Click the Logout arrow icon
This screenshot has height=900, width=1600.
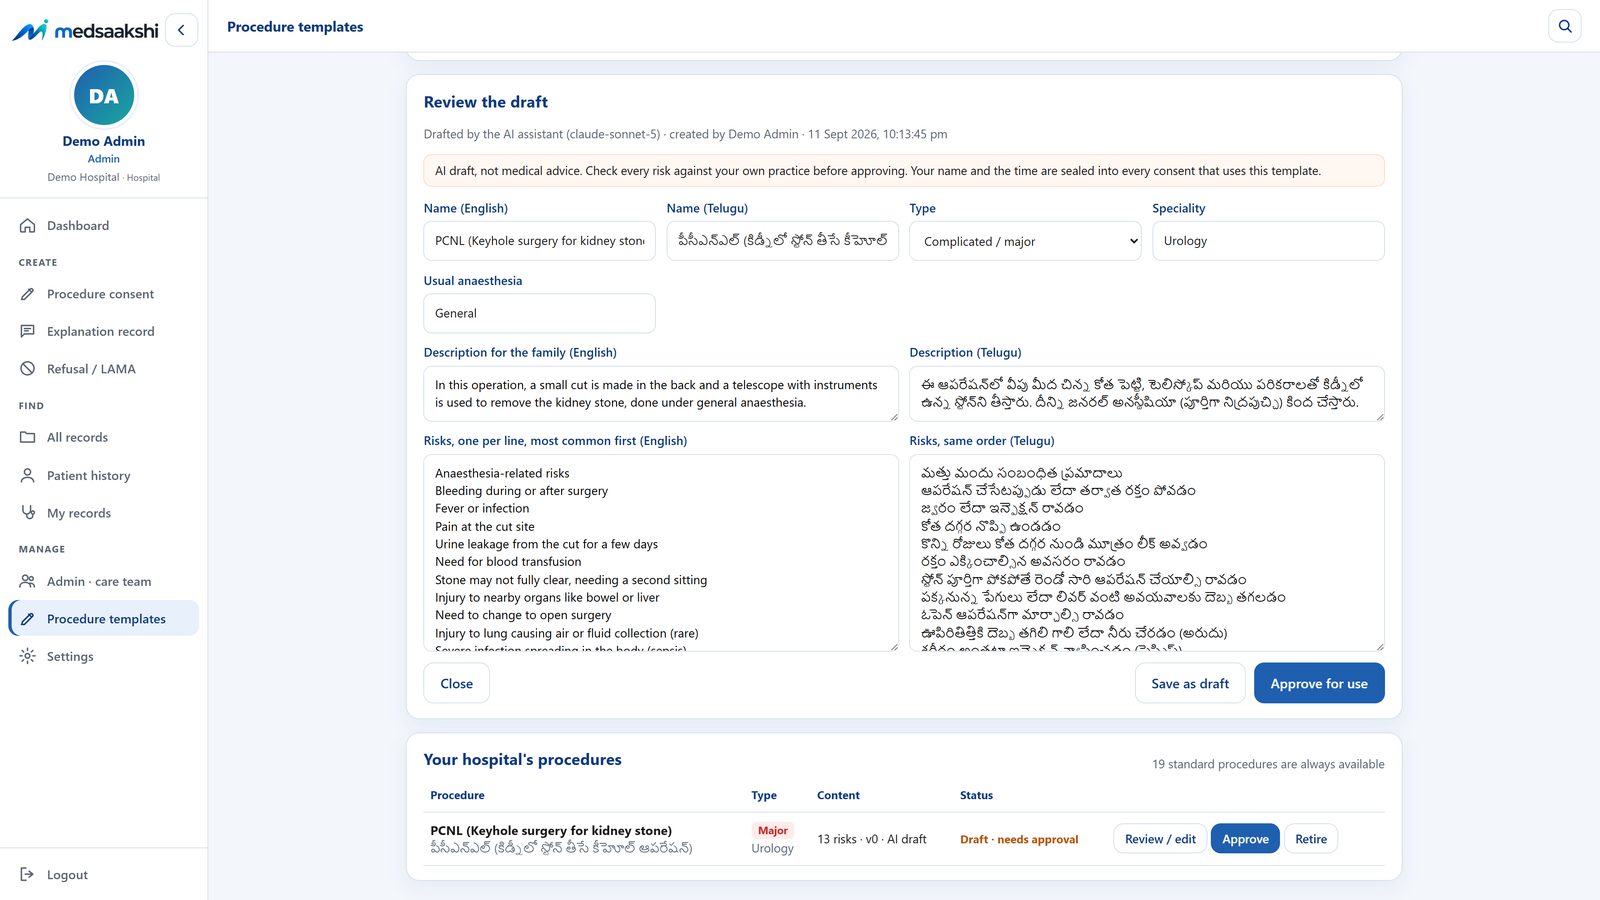(28, 874)
